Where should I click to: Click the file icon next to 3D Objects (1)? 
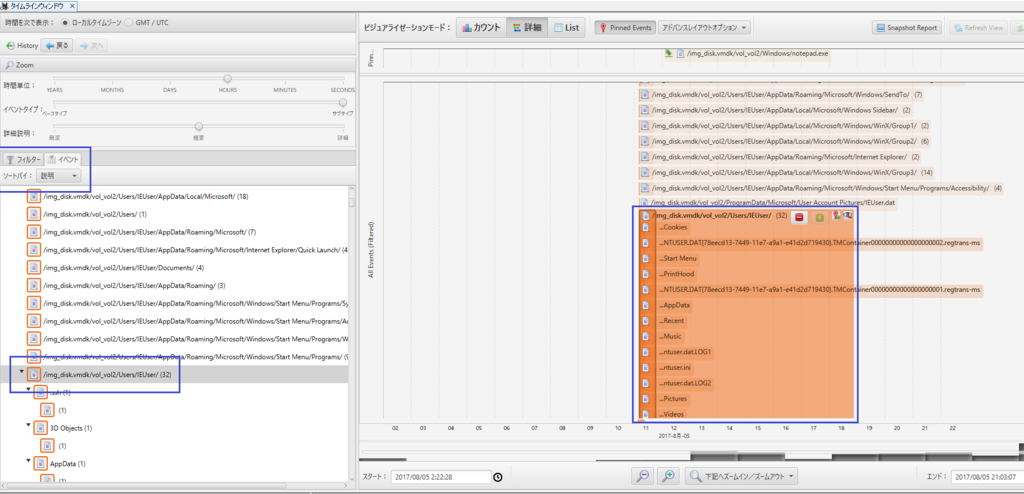tap(40, 428)
